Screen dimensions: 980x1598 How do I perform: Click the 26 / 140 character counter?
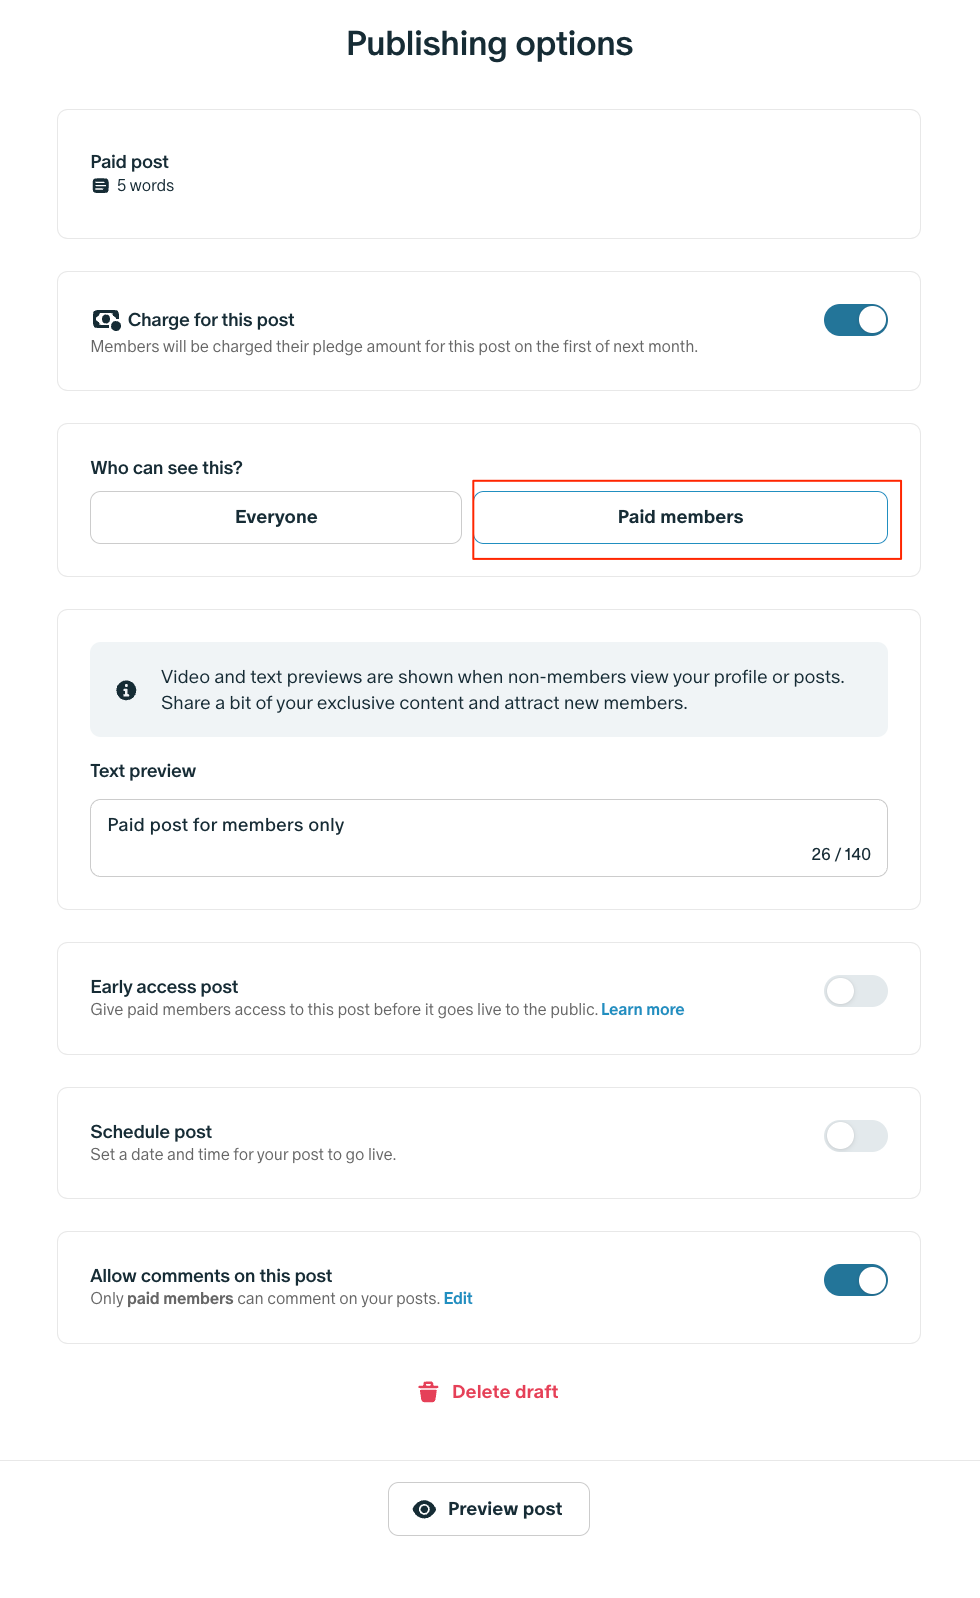[x=840, y=854]
